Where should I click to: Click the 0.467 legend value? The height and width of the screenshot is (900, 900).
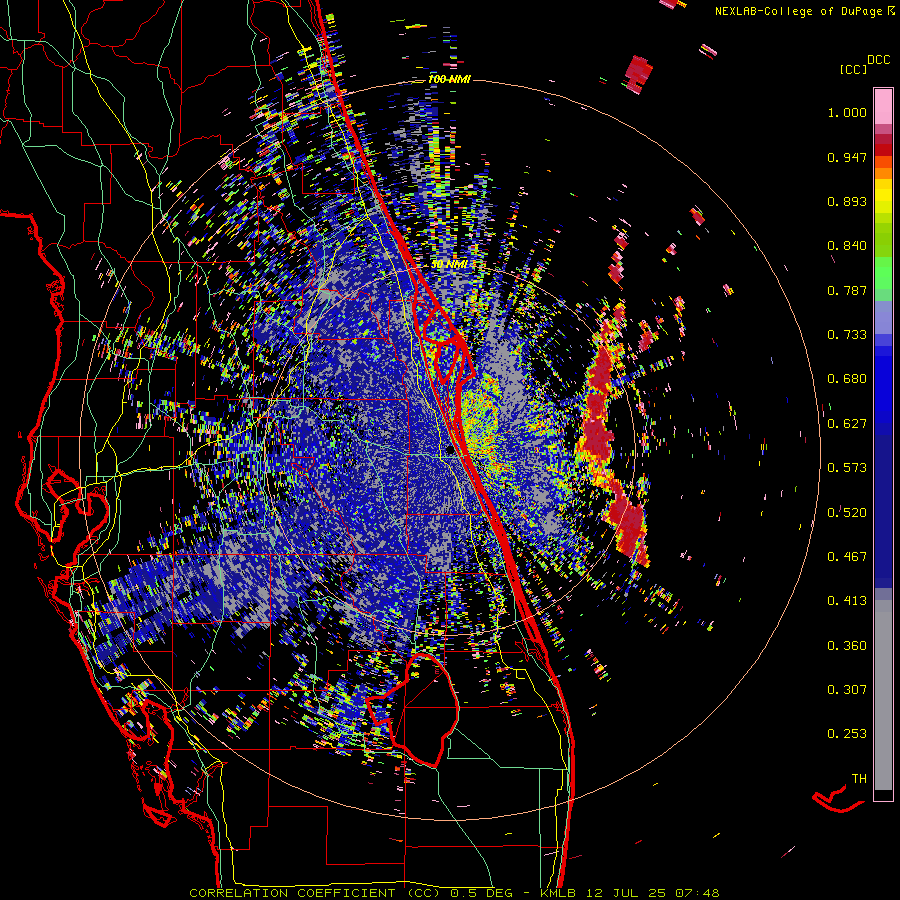click(x=847, y=556)
